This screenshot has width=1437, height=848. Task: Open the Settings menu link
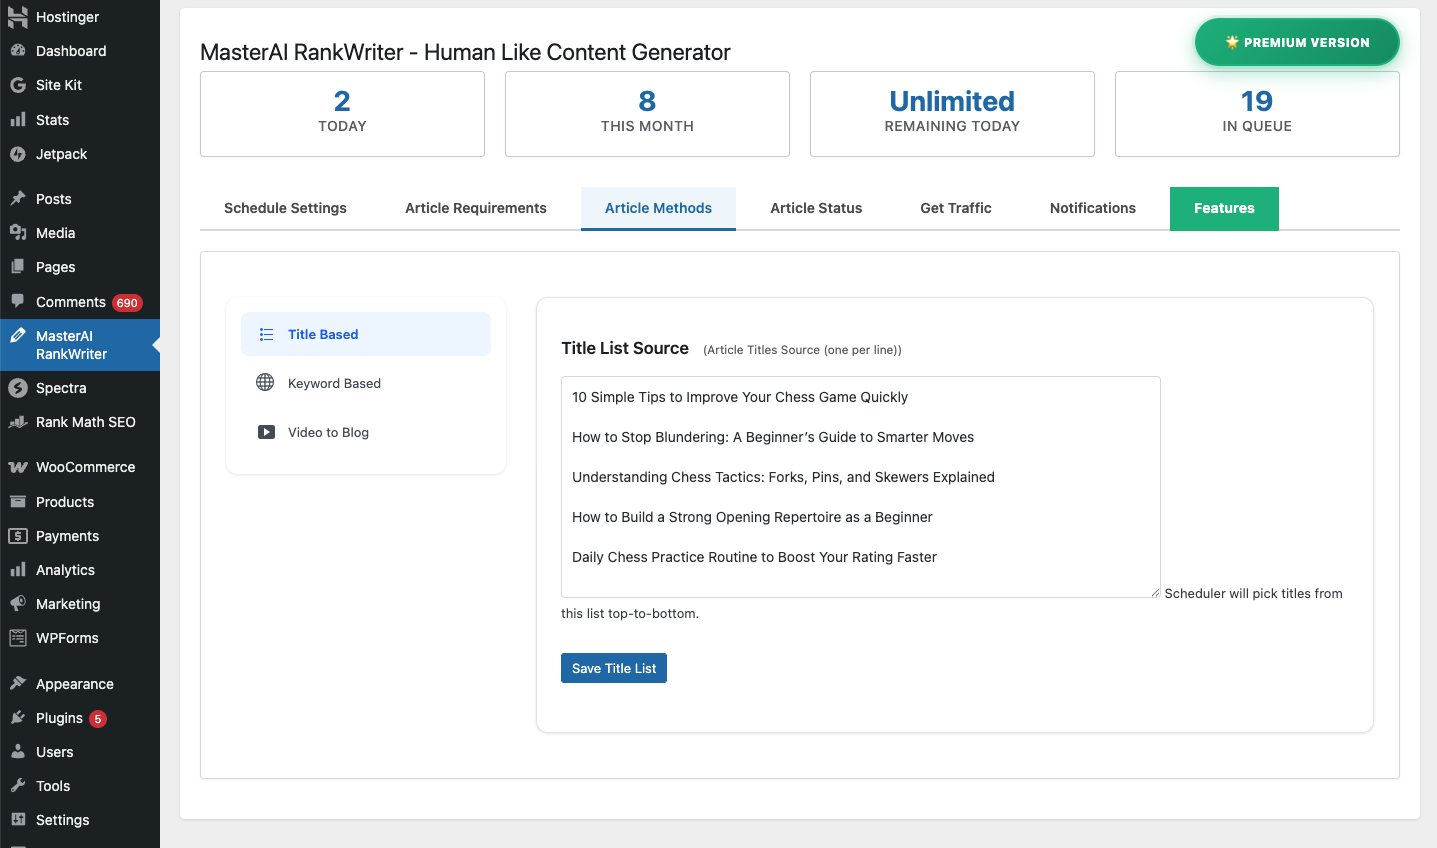(80, 820)
